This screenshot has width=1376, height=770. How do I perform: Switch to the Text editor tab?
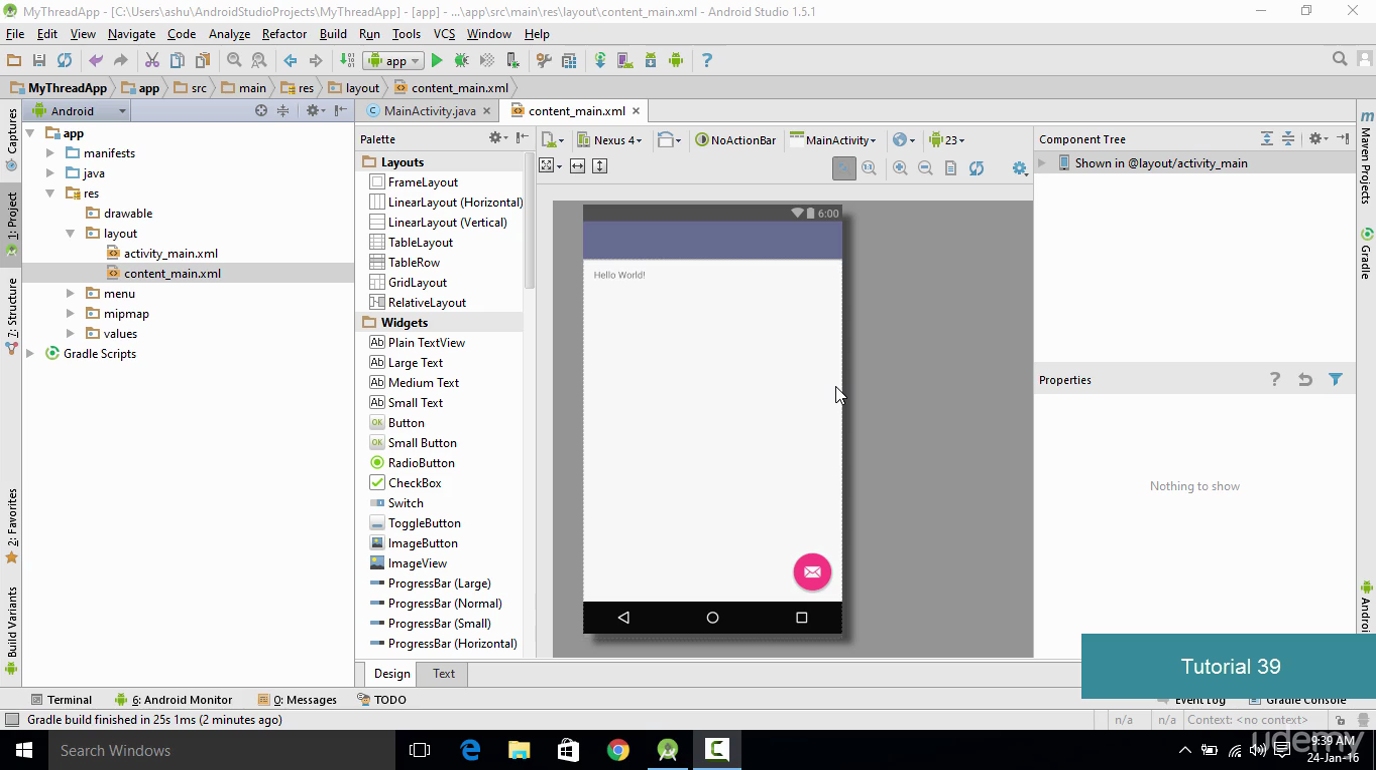pyautogui.click(x=444, y=674)
